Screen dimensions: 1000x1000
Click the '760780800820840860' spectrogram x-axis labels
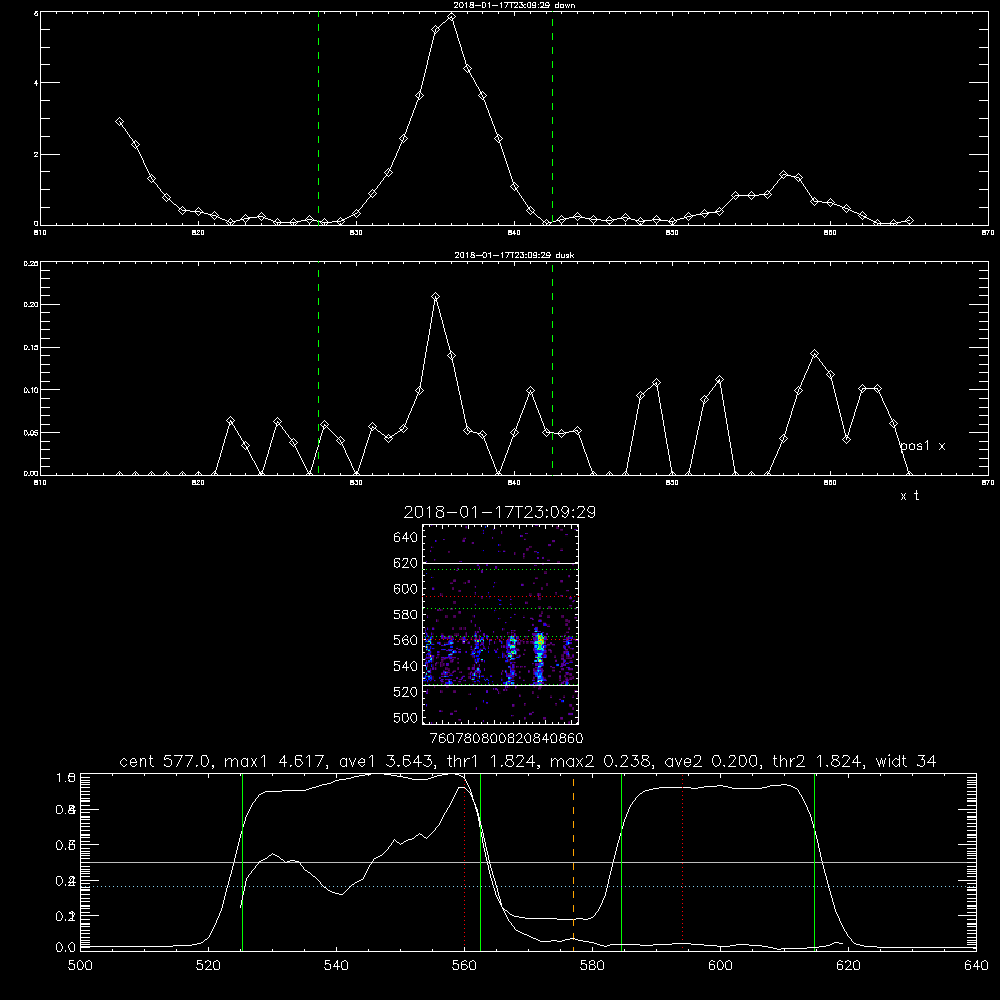pyautogui.click(x=507, y=738)
